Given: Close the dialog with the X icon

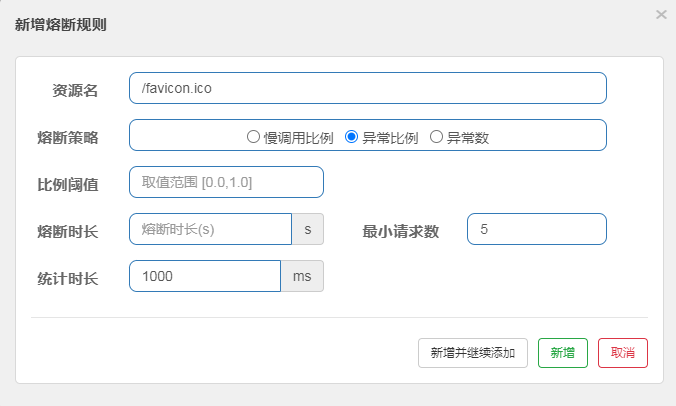Looking at the screenshot, I should [661, 15].
